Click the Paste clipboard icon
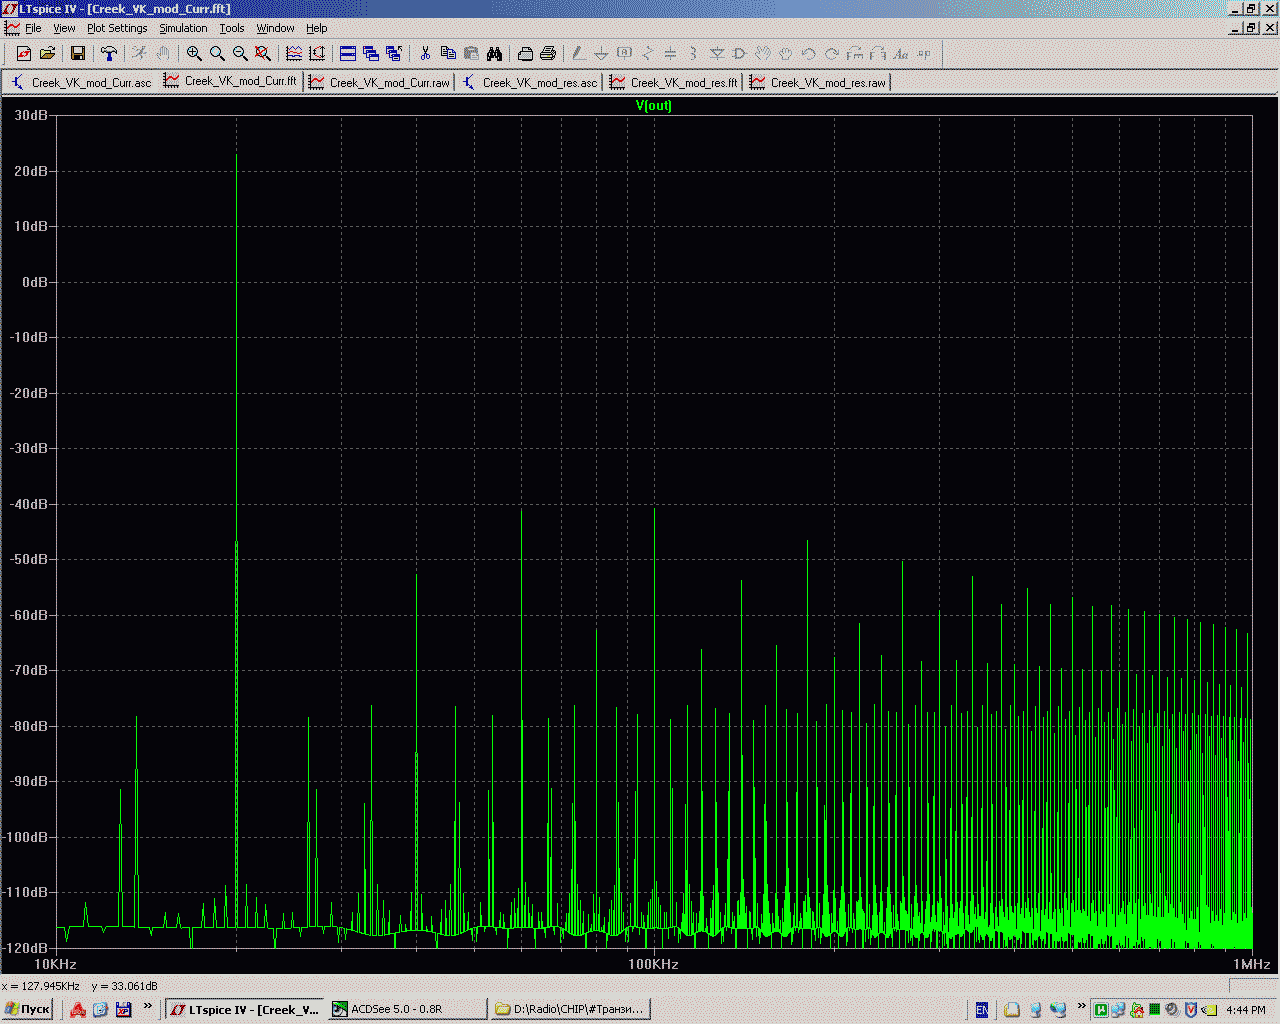Viewport: 1280px width, 1024px height. [471, 53]
